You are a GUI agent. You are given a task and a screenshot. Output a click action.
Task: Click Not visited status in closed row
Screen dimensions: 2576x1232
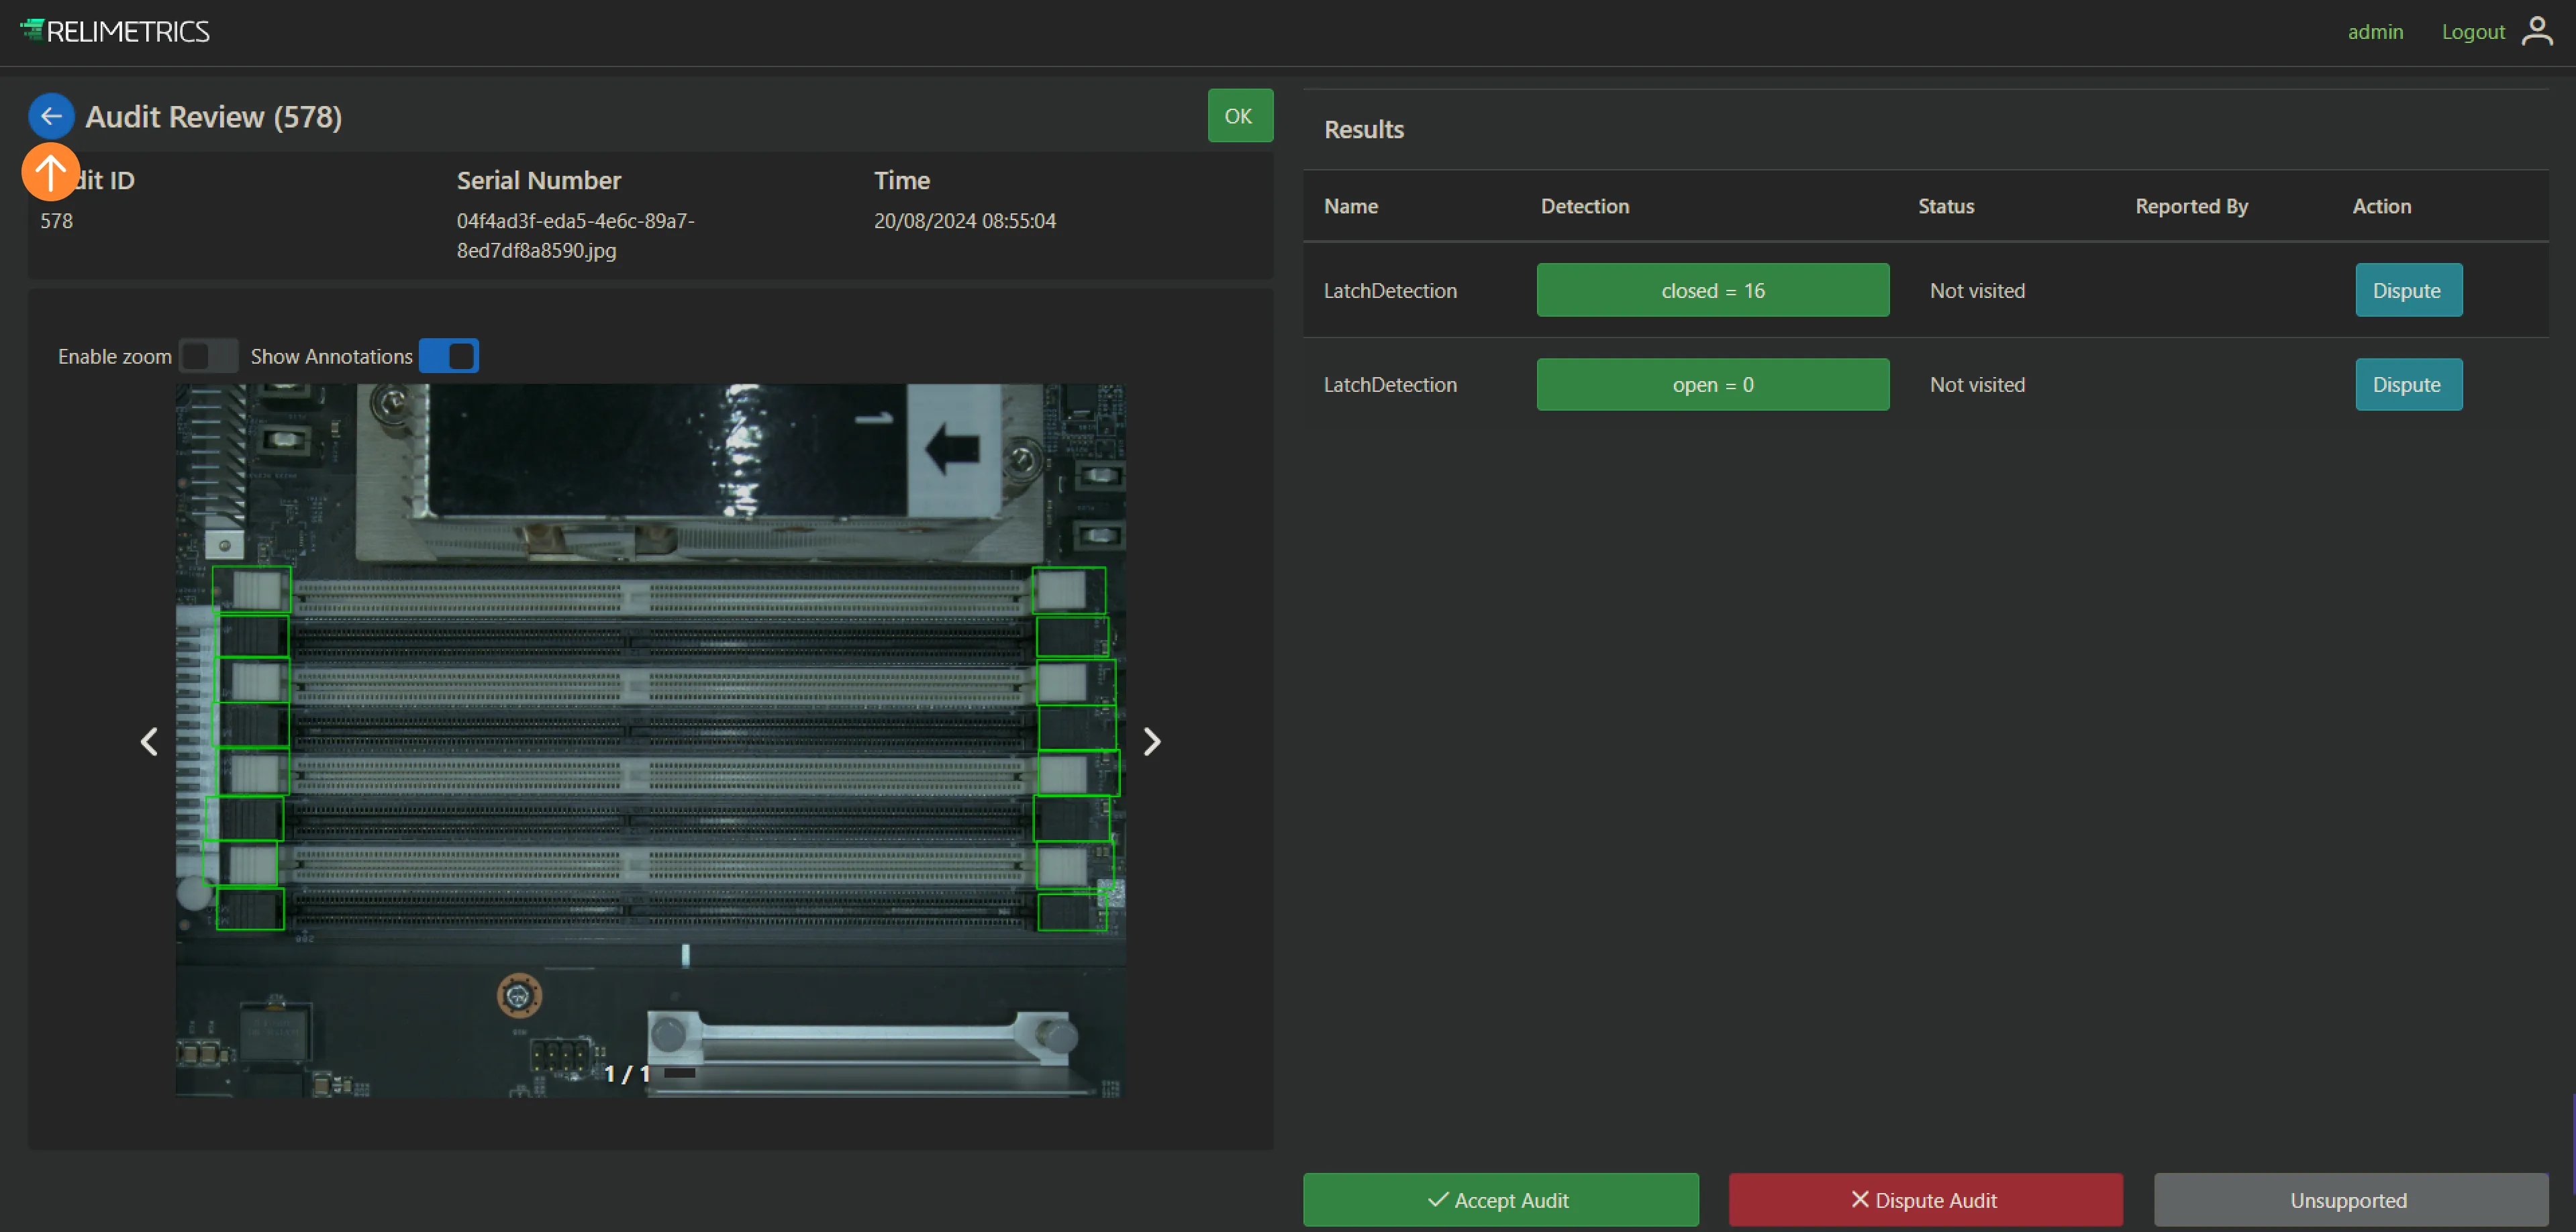click(1977, 291)
